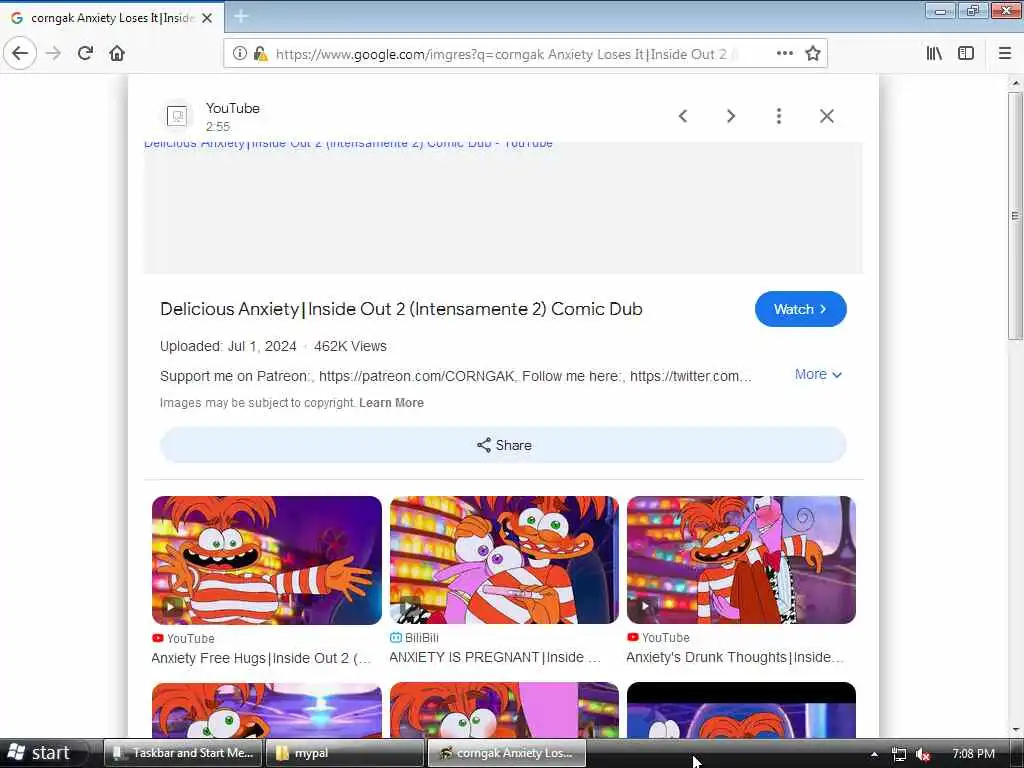
Task: Open the partial thumbnail below Anxiety's Drunk Thoughts
Action: point(741,711)
